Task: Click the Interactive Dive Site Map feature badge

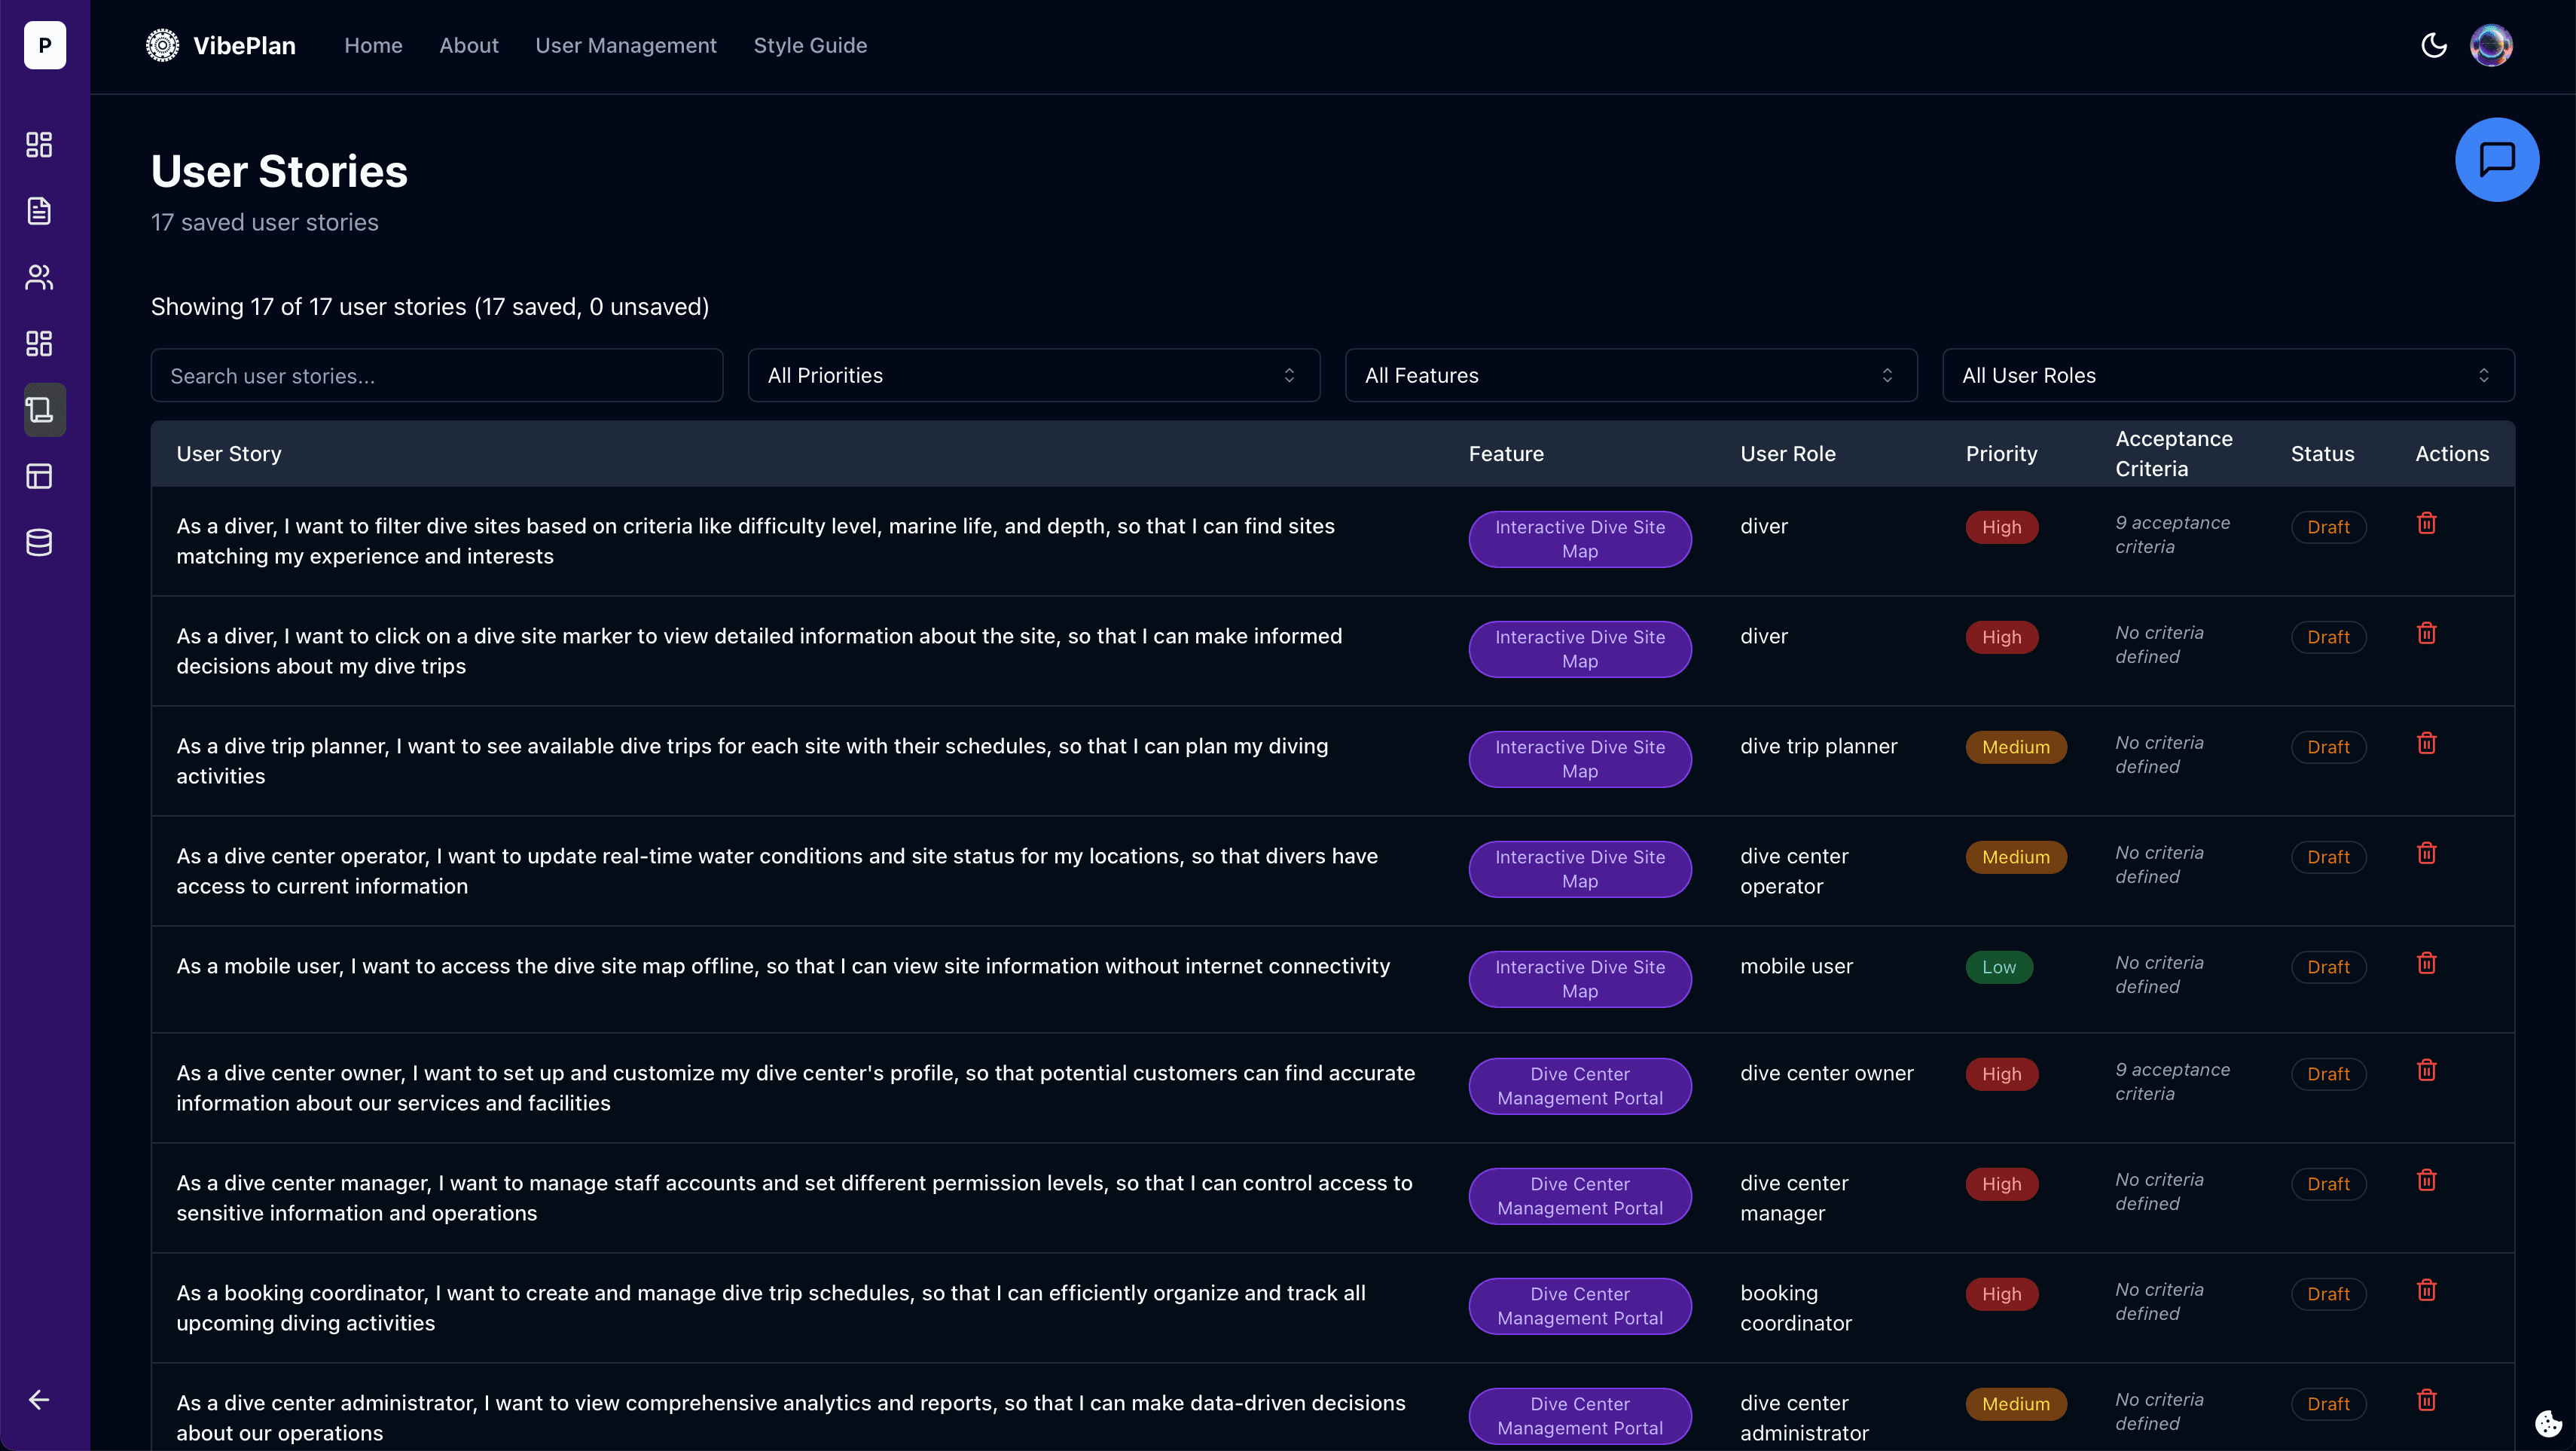Action: coord(1580,539)
